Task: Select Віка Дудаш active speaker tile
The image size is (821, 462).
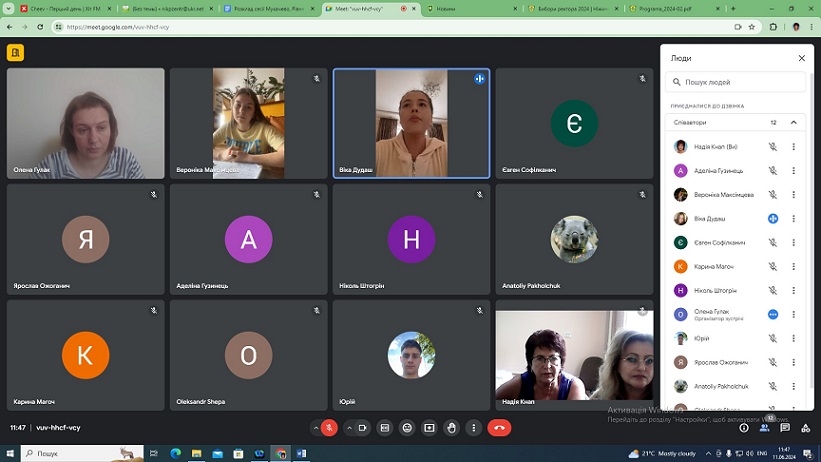Action: coord(412,123)
